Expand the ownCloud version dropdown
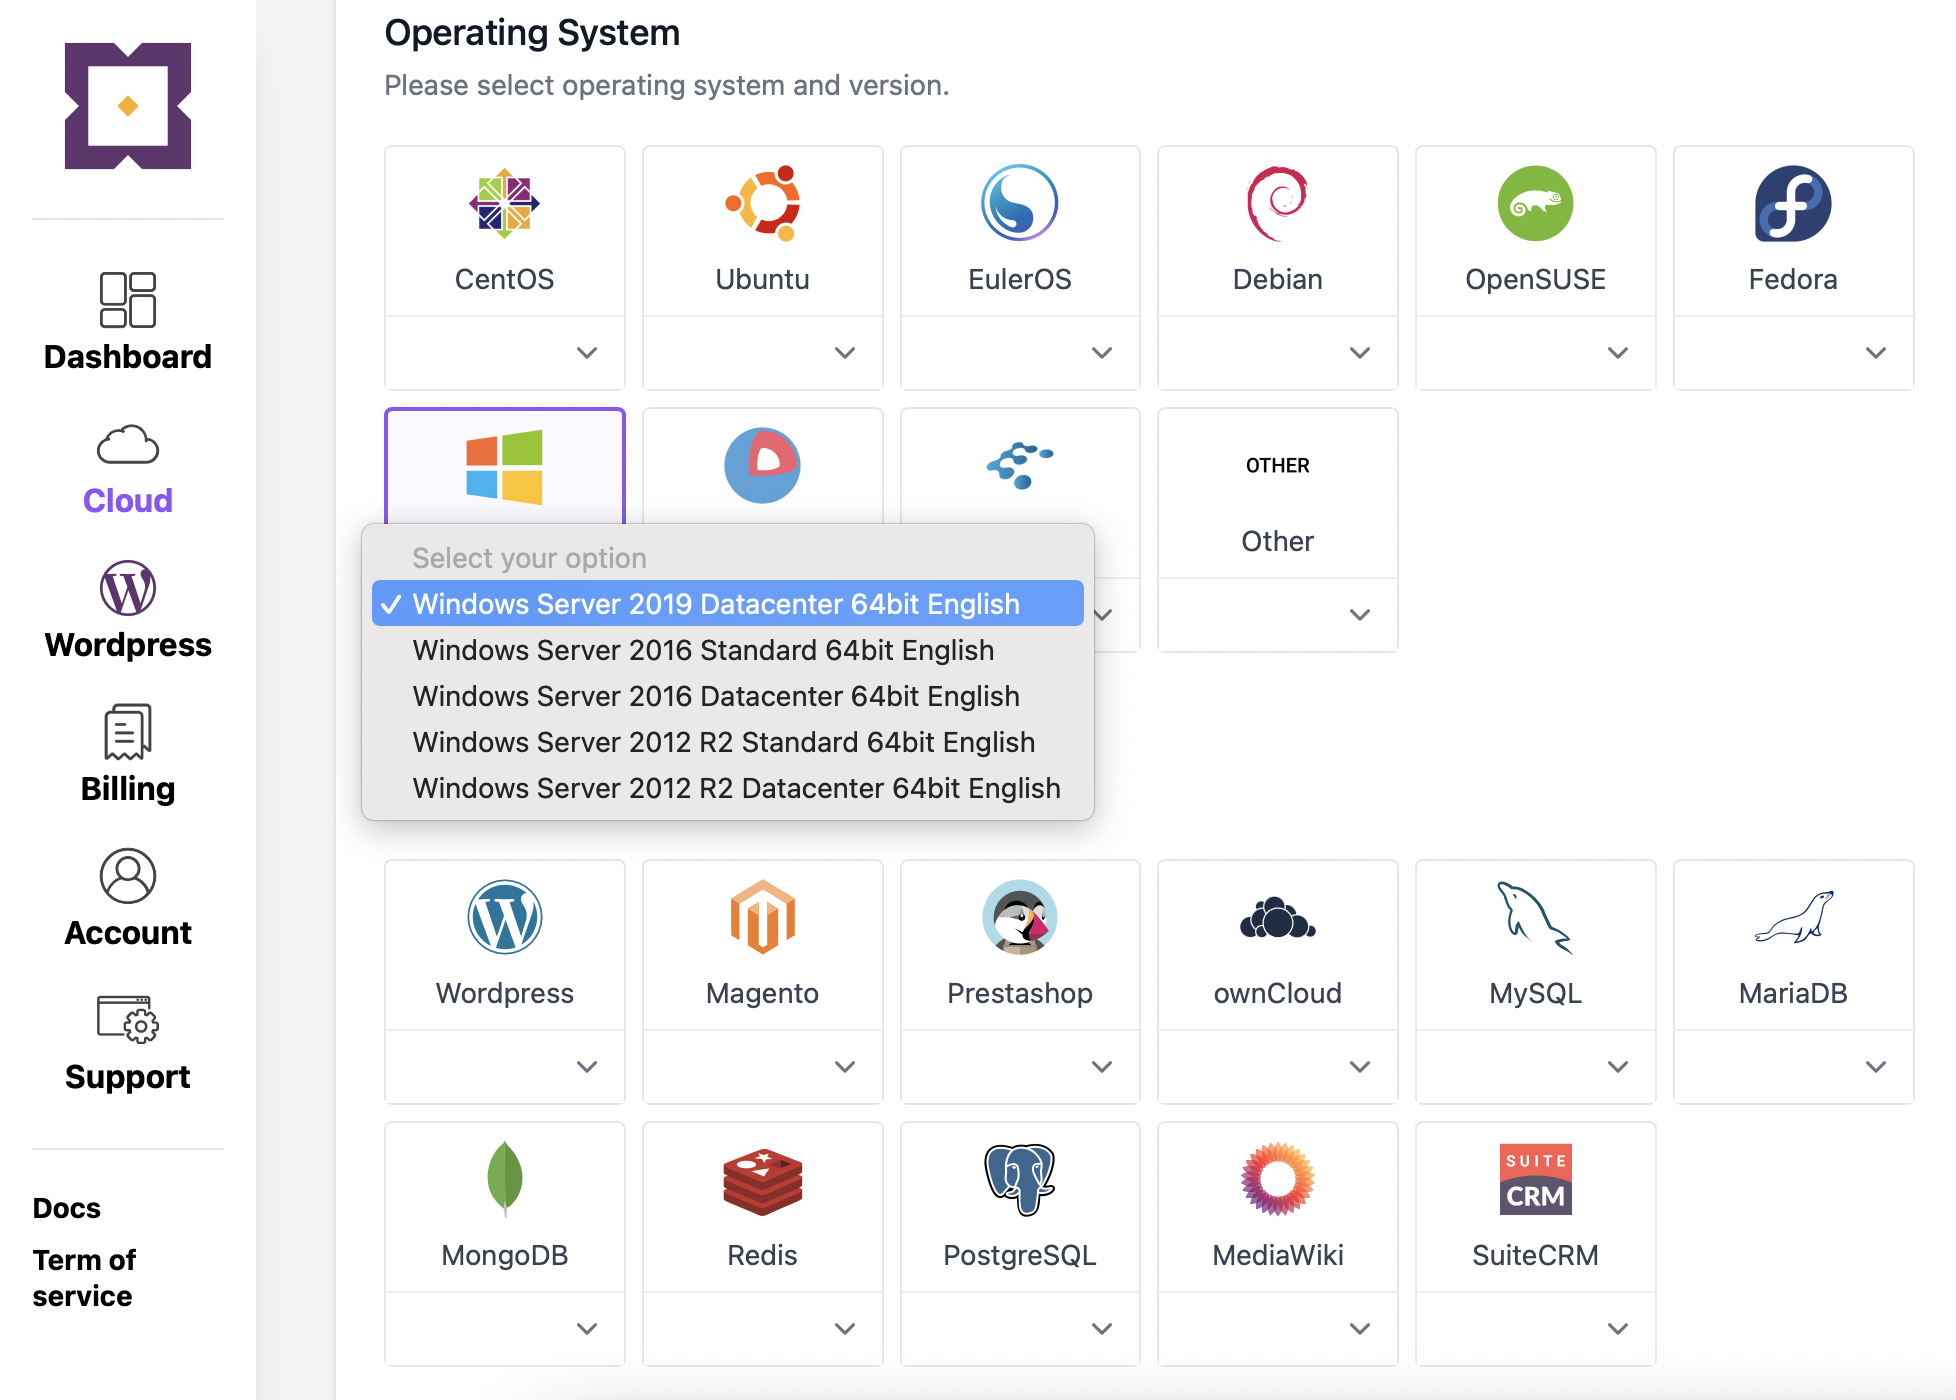This screenshot has height=1400, width=1956. [1278, 1067]
